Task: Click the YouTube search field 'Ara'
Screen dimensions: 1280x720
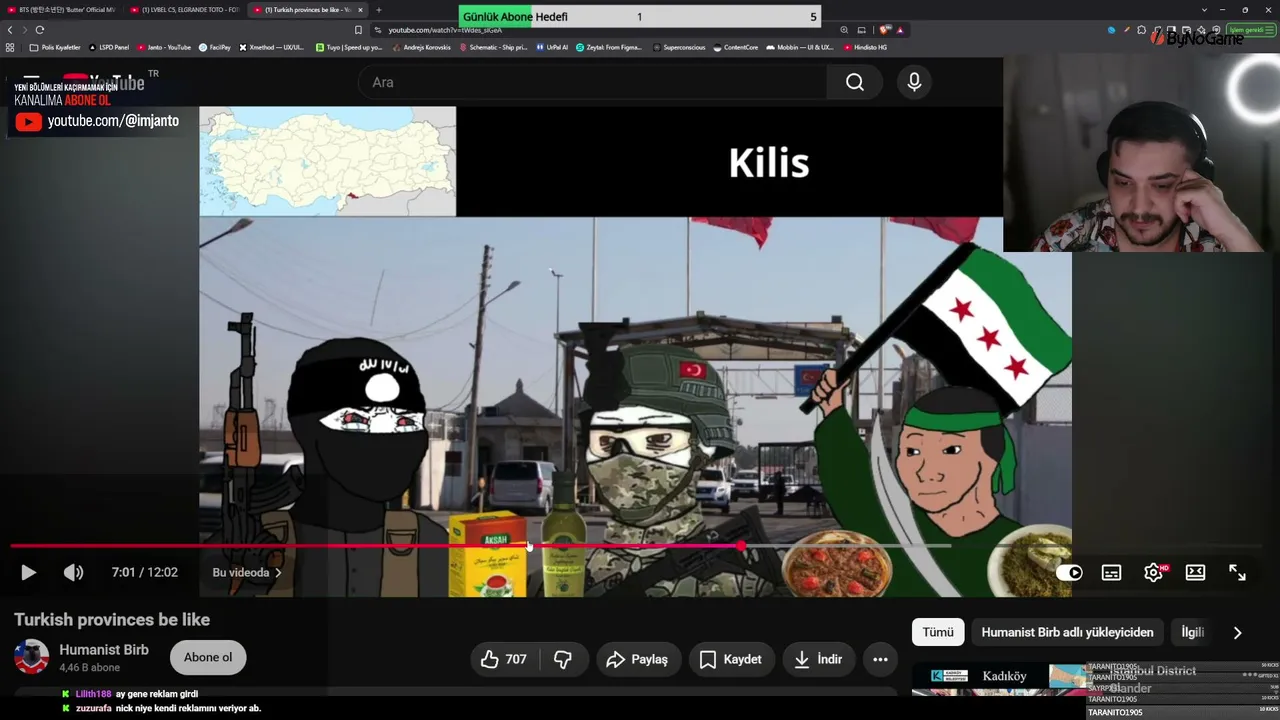Action: 592,82
